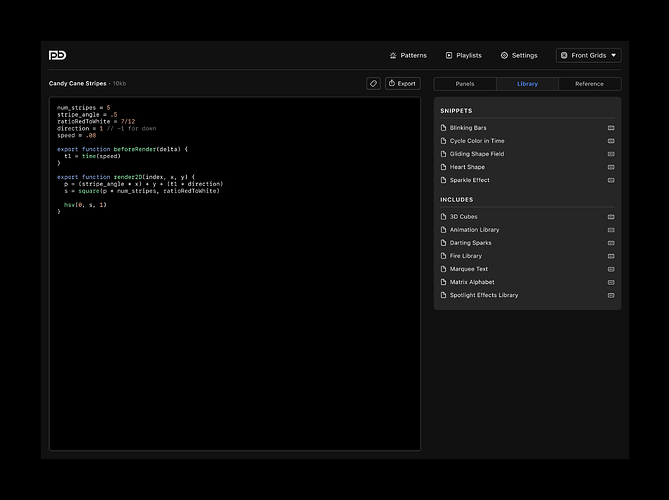Click the insert icon for Animation Library
This screenshot has width=669, height=500.
point(611,230)
